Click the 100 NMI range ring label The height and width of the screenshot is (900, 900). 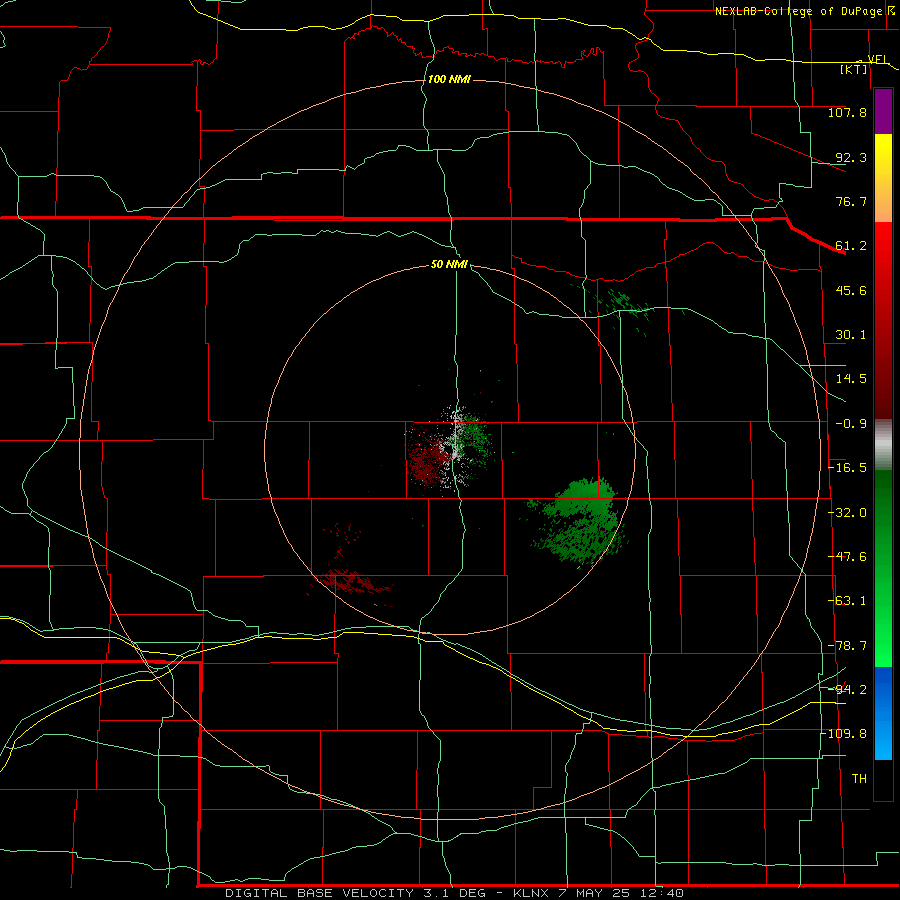coord(449,79)
